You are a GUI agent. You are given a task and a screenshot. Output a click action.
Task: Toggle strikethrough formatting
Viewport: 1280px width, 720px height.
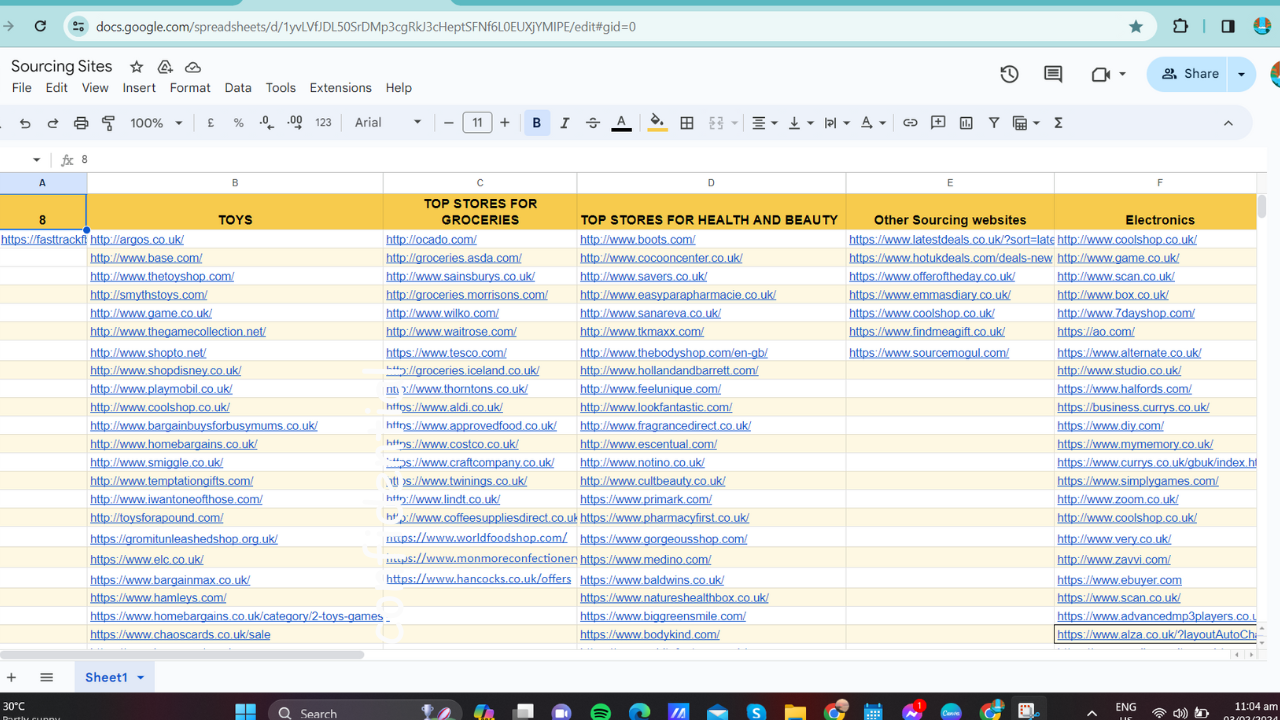[593, 123]
